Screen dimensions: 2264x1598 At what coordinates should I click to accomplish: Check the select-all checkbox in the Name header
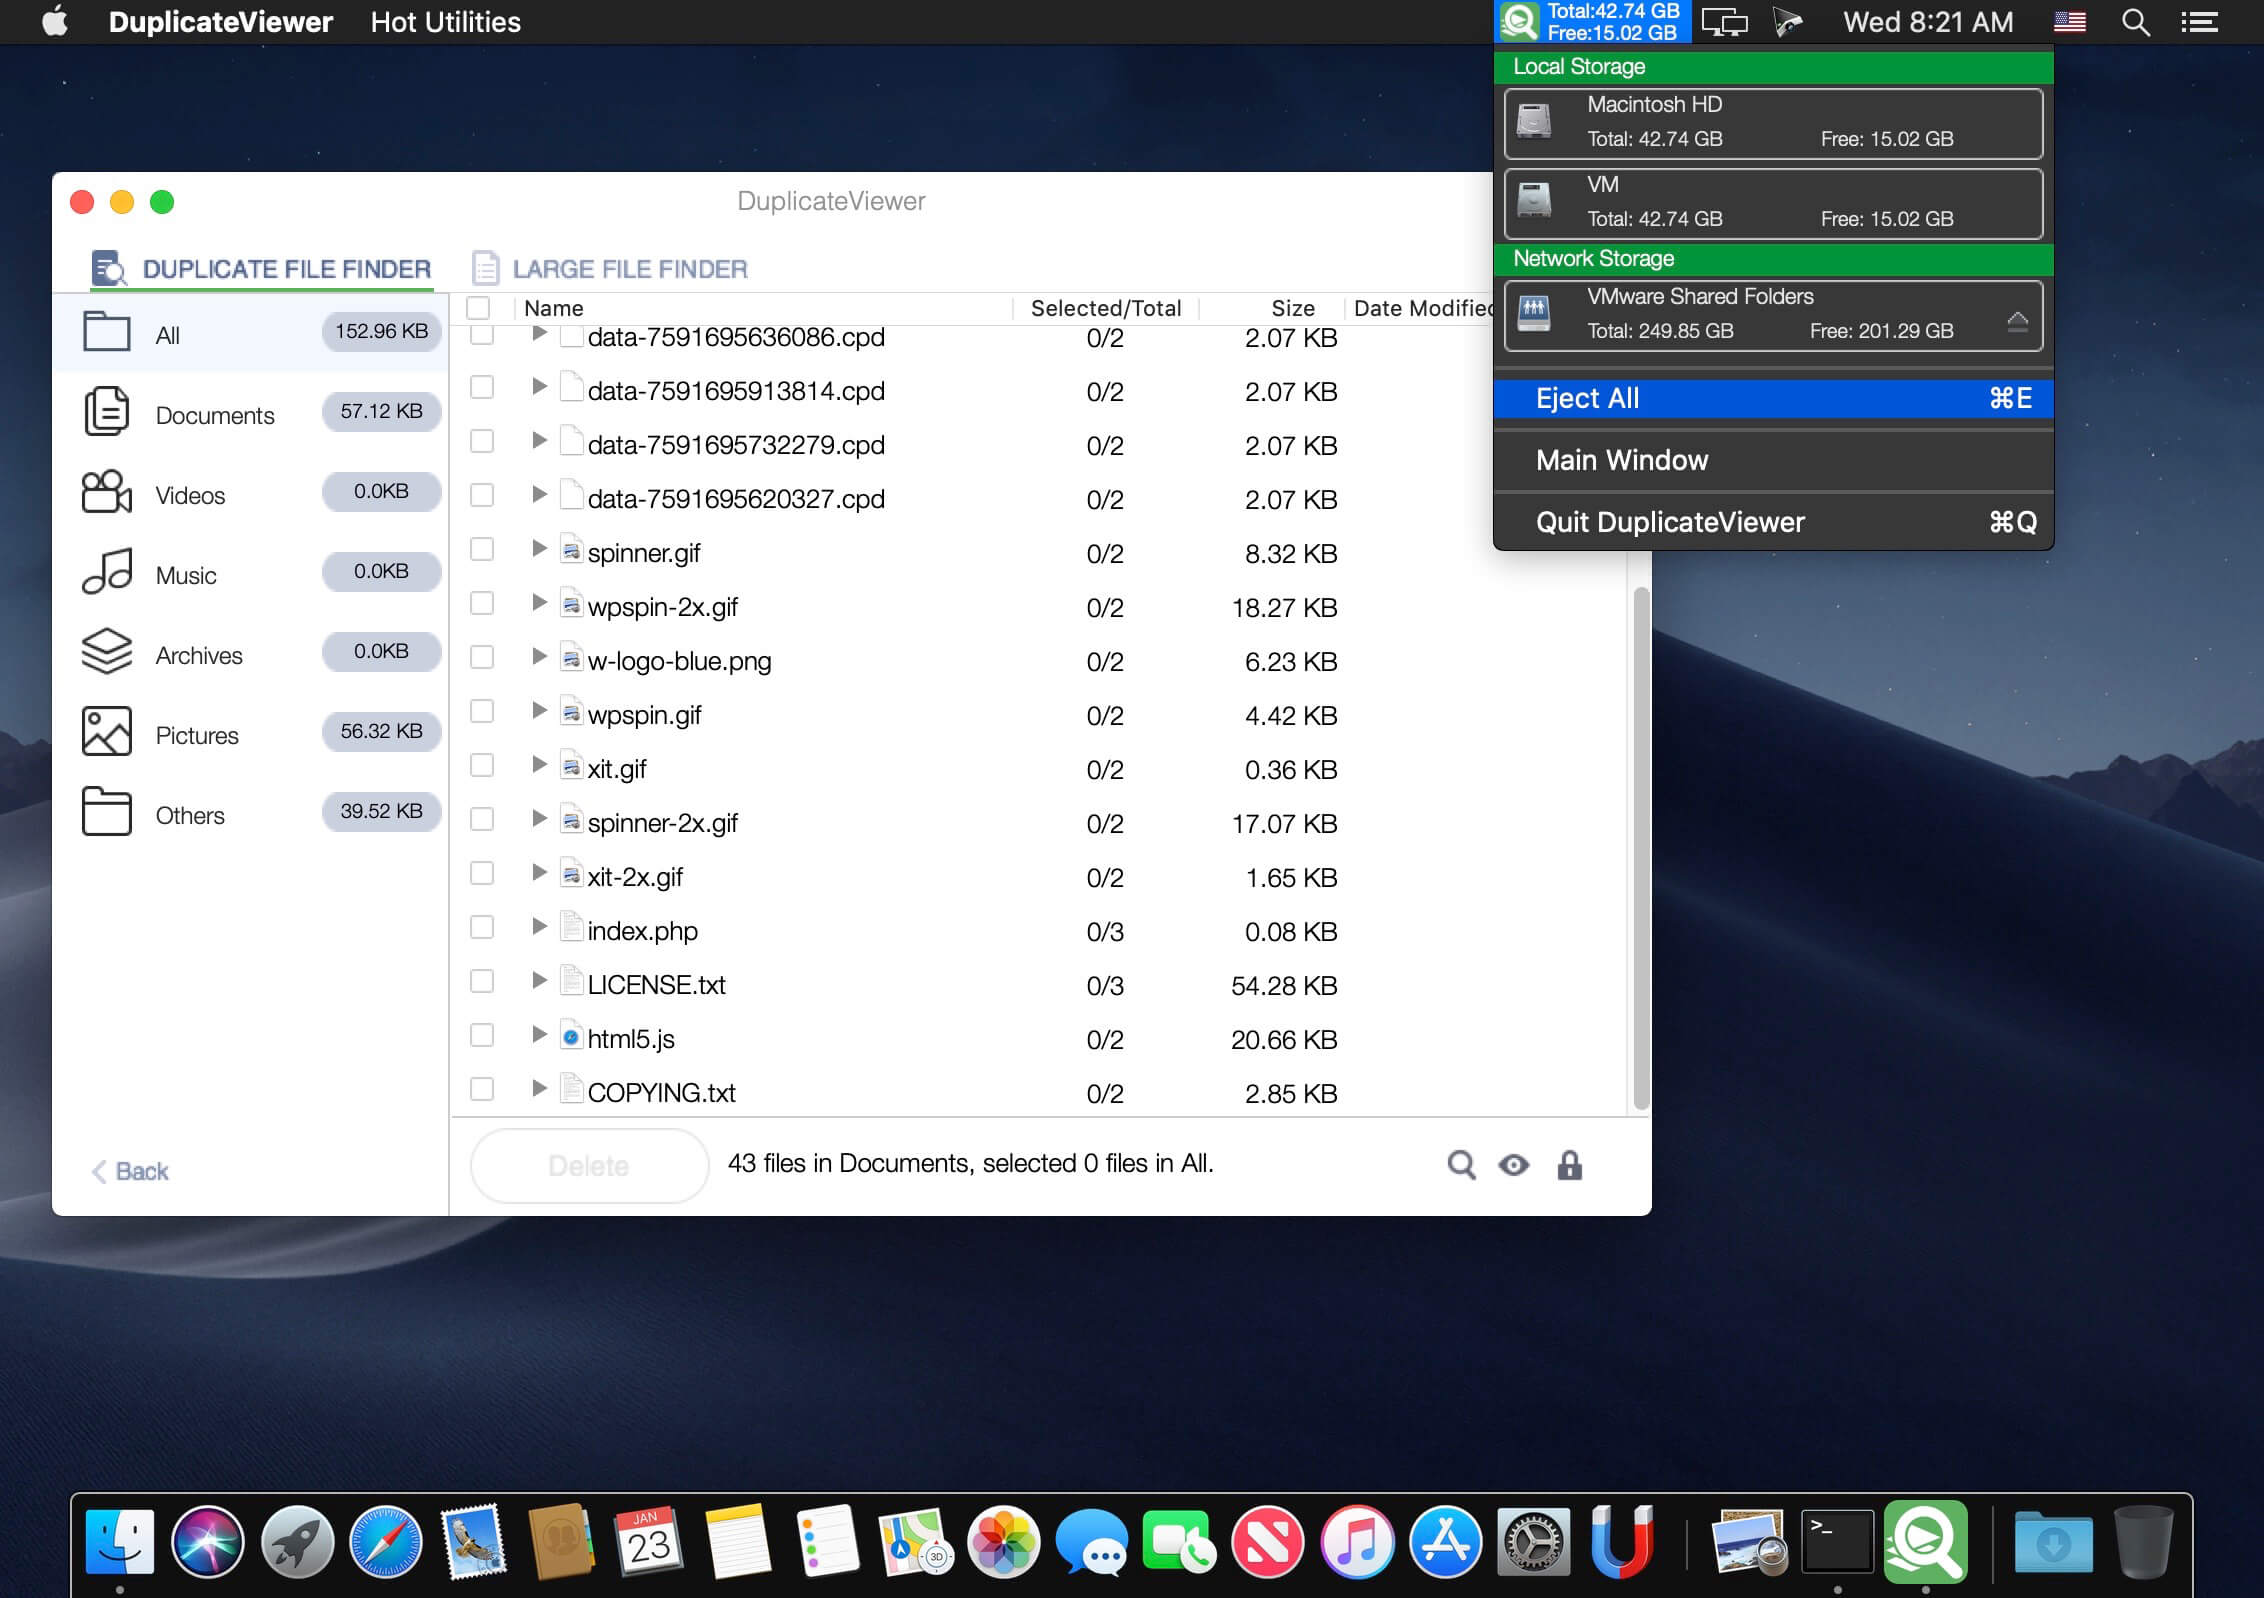pos(481,308)
